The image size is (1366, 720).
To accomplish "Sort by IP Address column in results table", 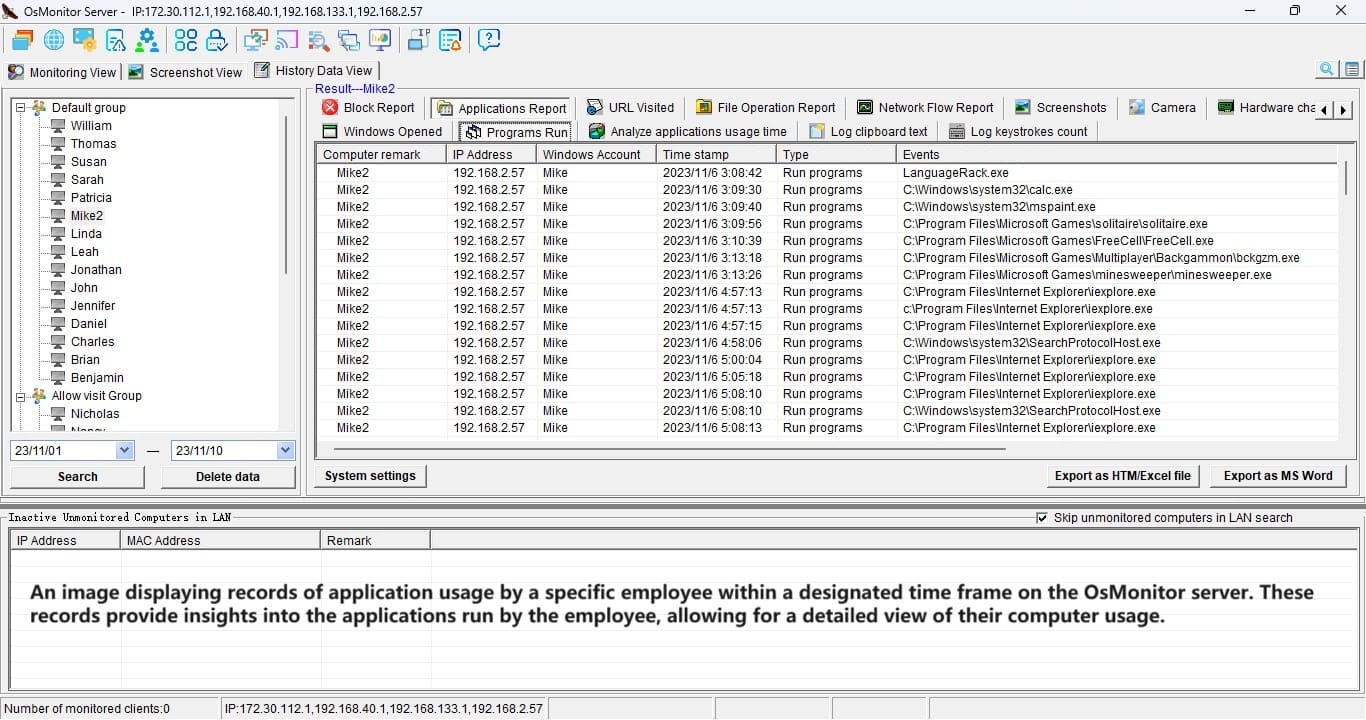I will pyautogui.click(x=491, y=154).
